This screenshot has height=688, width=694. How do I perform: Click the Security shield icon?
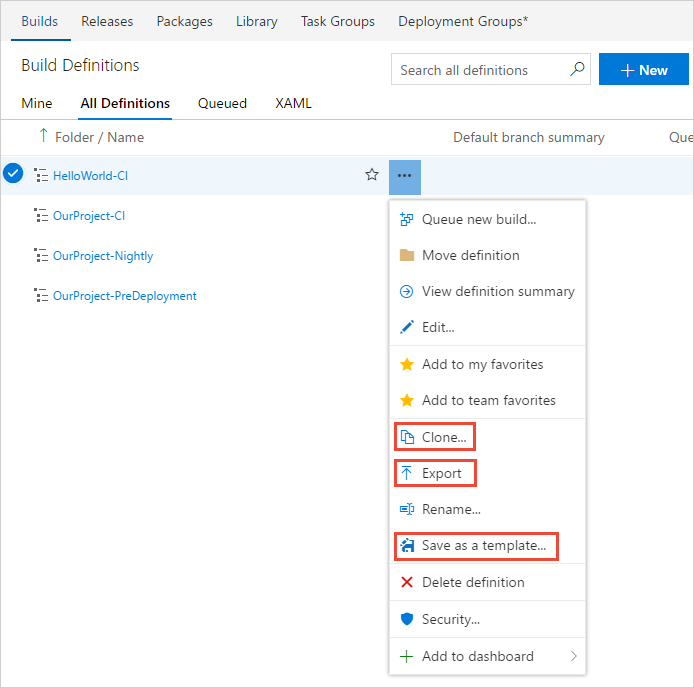click(407, 619)
